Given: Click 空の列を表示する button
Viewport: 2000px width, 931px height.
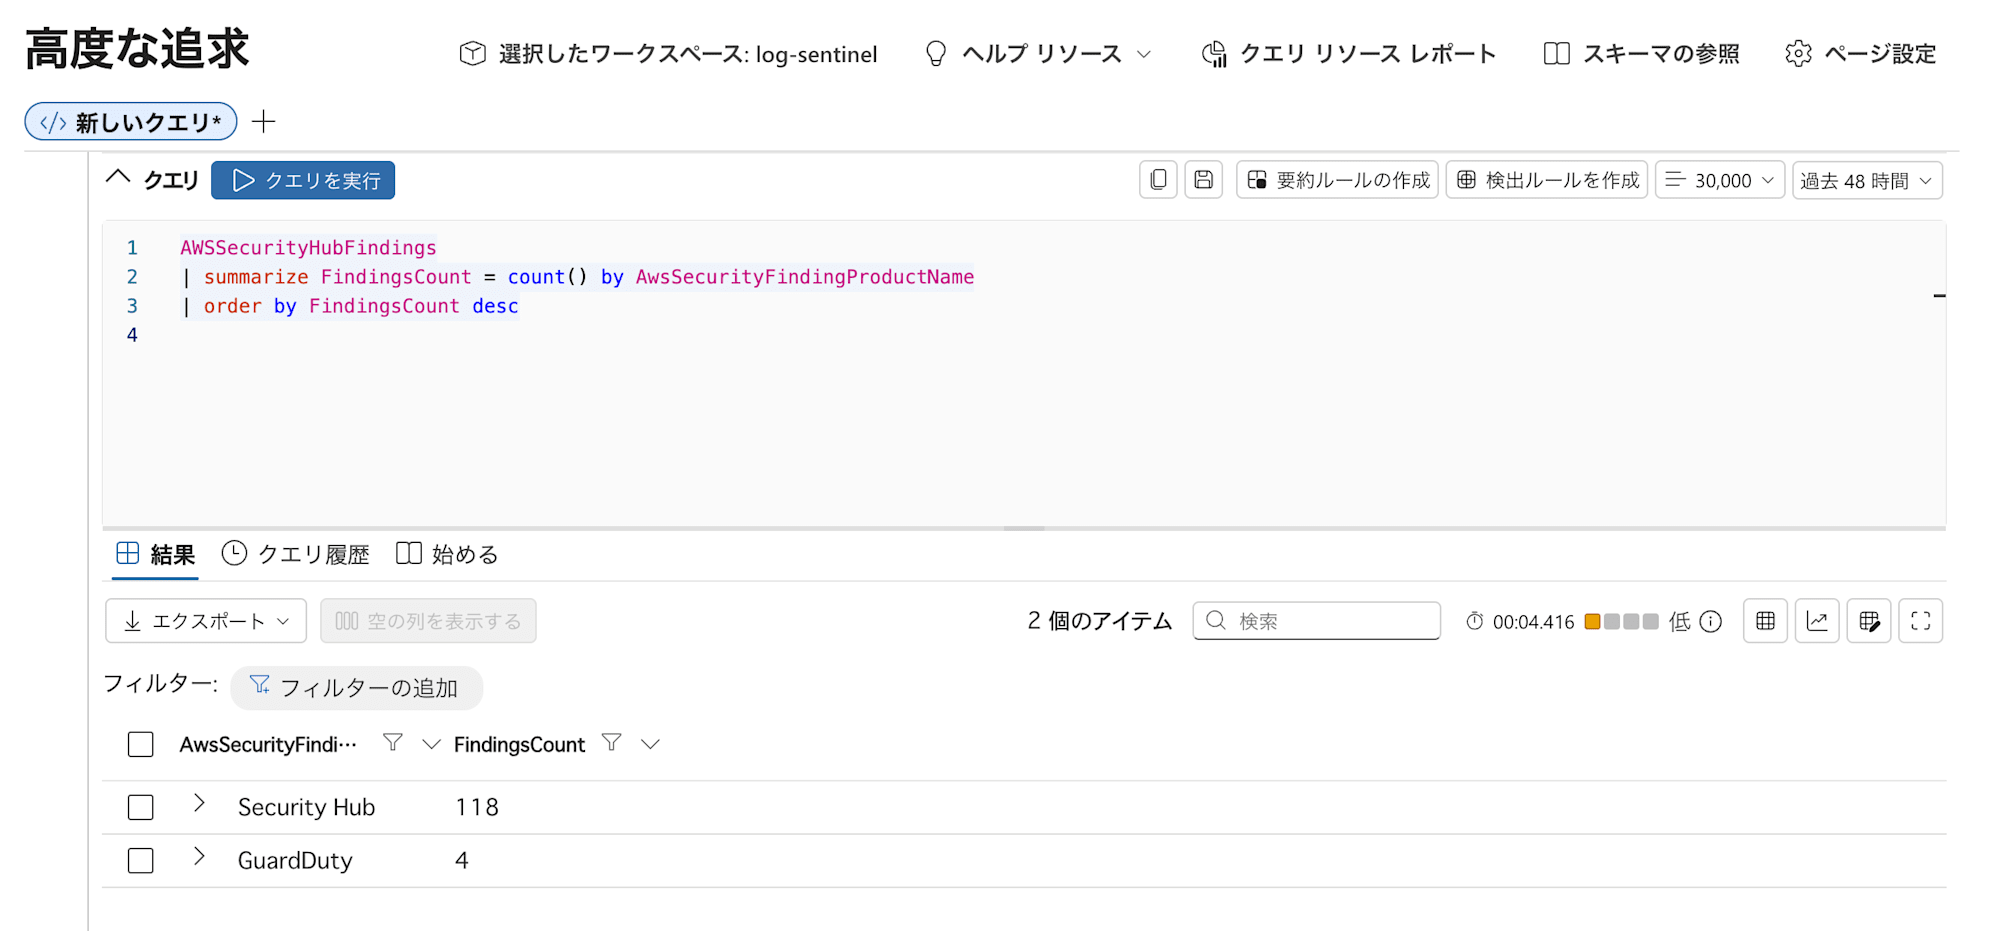Looking at the screenshot, I should pos(428,621).
